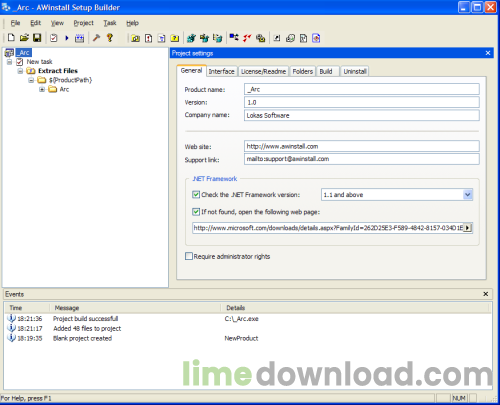Click the yellow question mark help icon

click(110, 38)
